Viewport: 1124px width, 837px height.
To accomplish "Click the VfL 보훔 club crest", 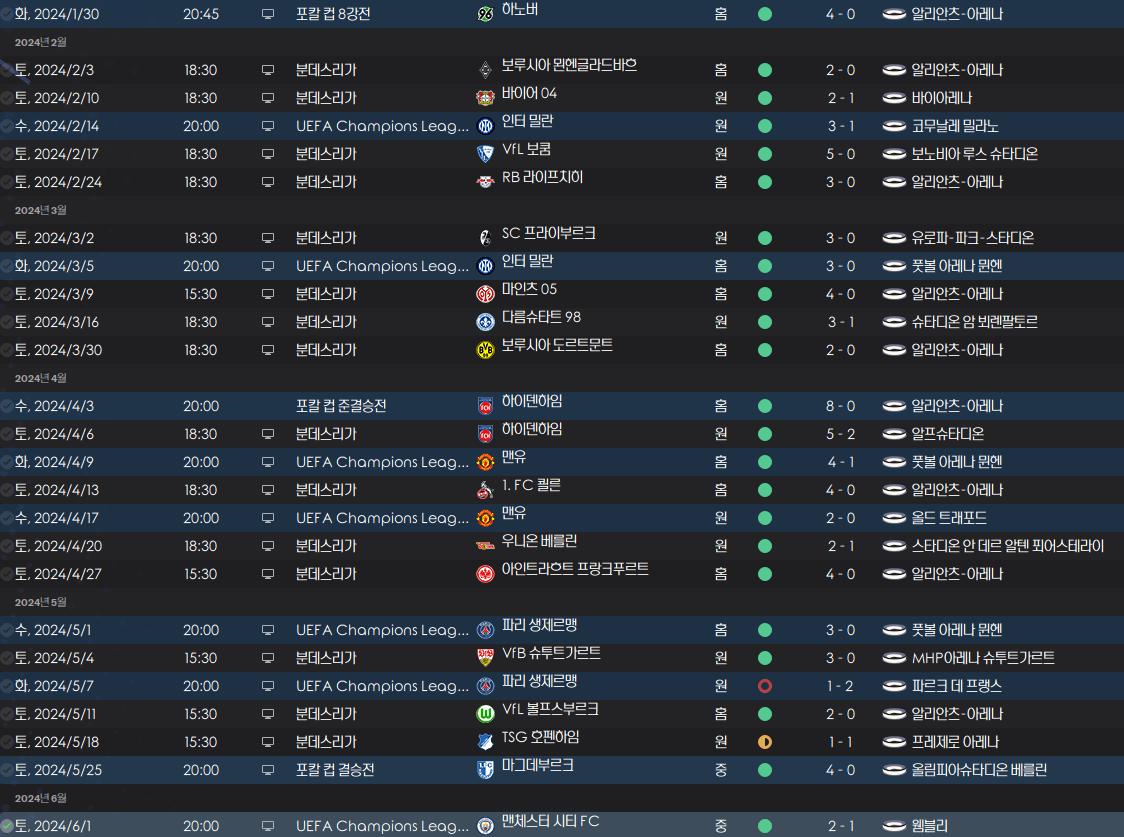I will [x=485, y=153].
